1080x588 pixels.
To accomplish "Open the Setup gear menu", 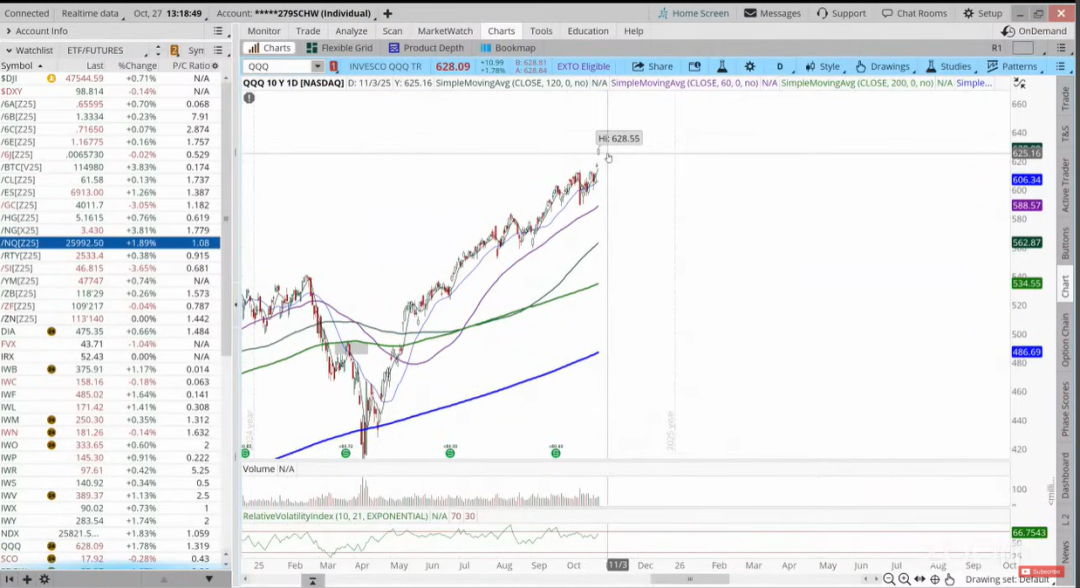I will [983, 13].
